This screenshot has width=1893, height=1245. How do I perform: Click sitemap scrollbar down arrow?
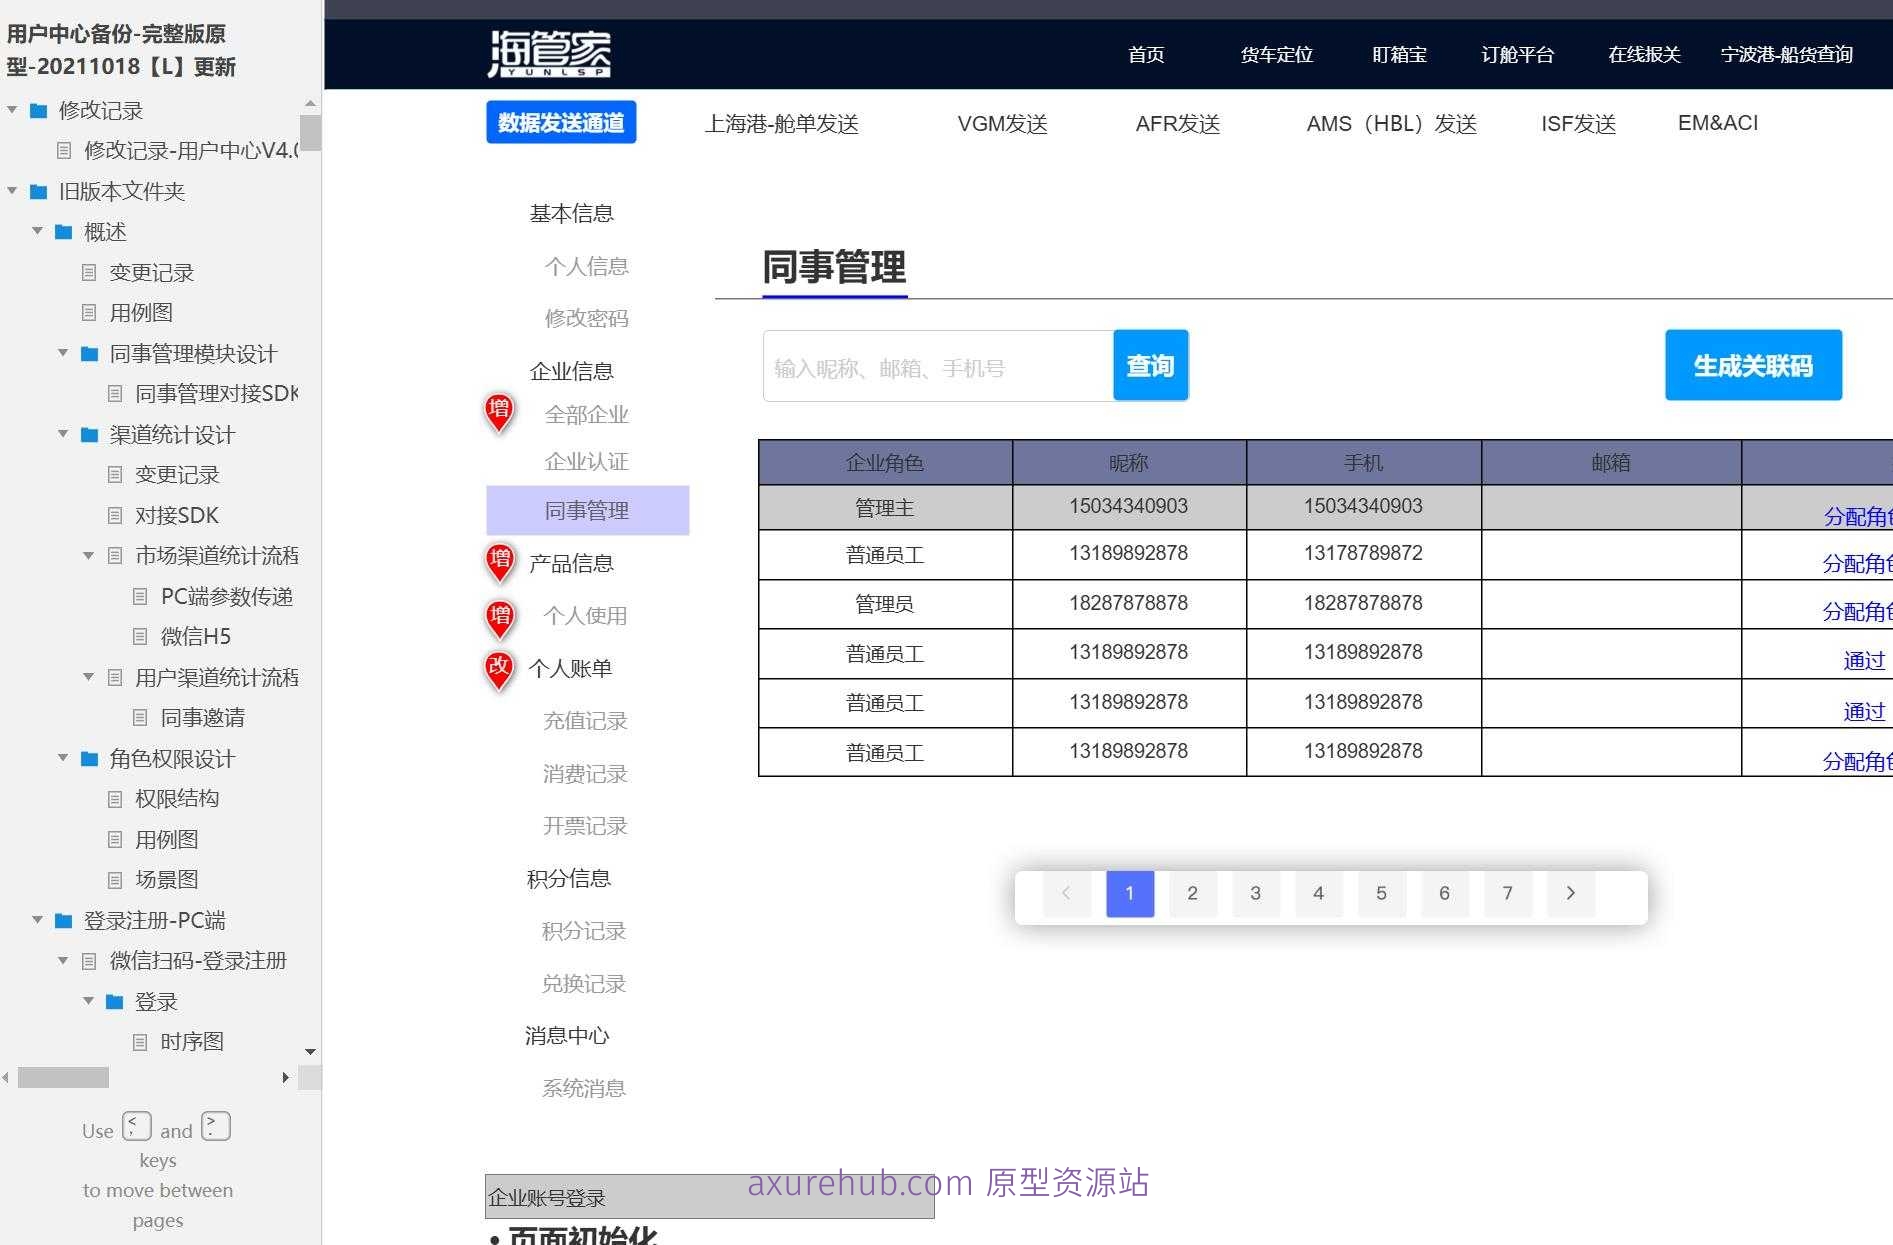tap(310, 1051)
